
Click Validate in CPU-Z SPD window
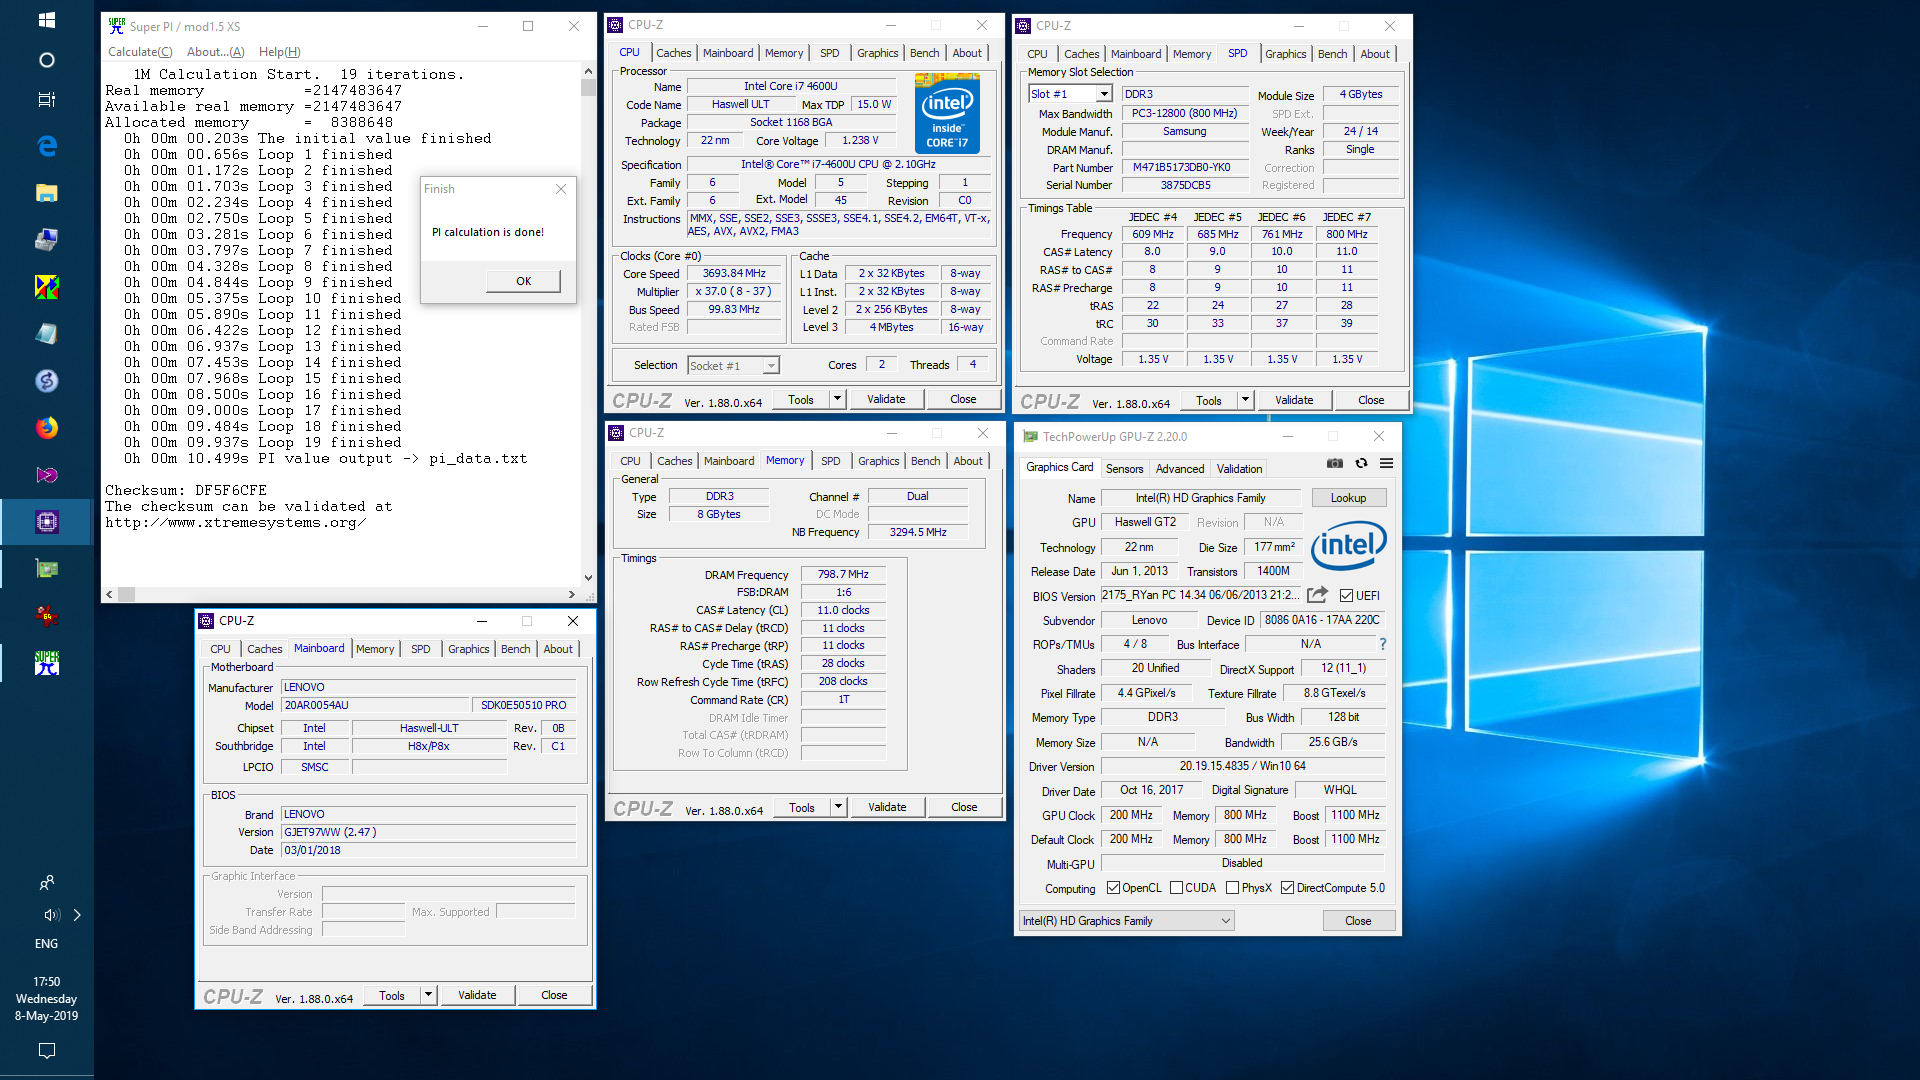[1294, 400]
